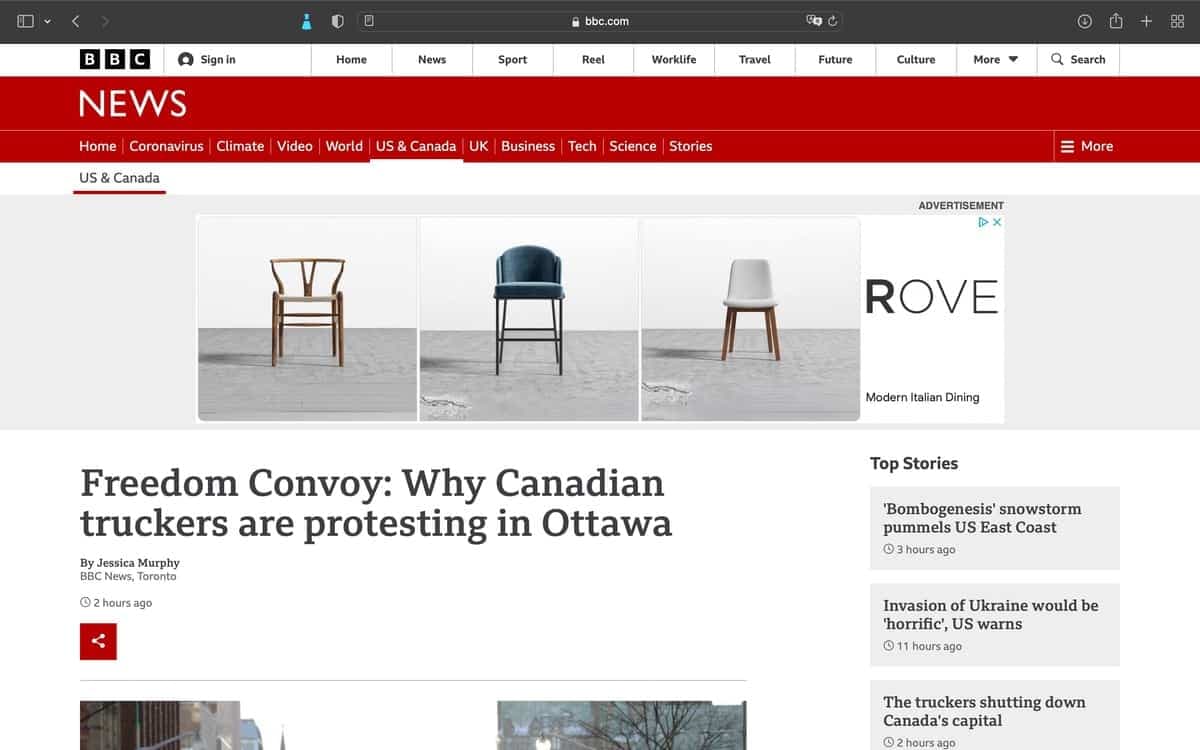Open the BBC Search button
This screenshot has height=750, width=1200.
point(1078,60)
